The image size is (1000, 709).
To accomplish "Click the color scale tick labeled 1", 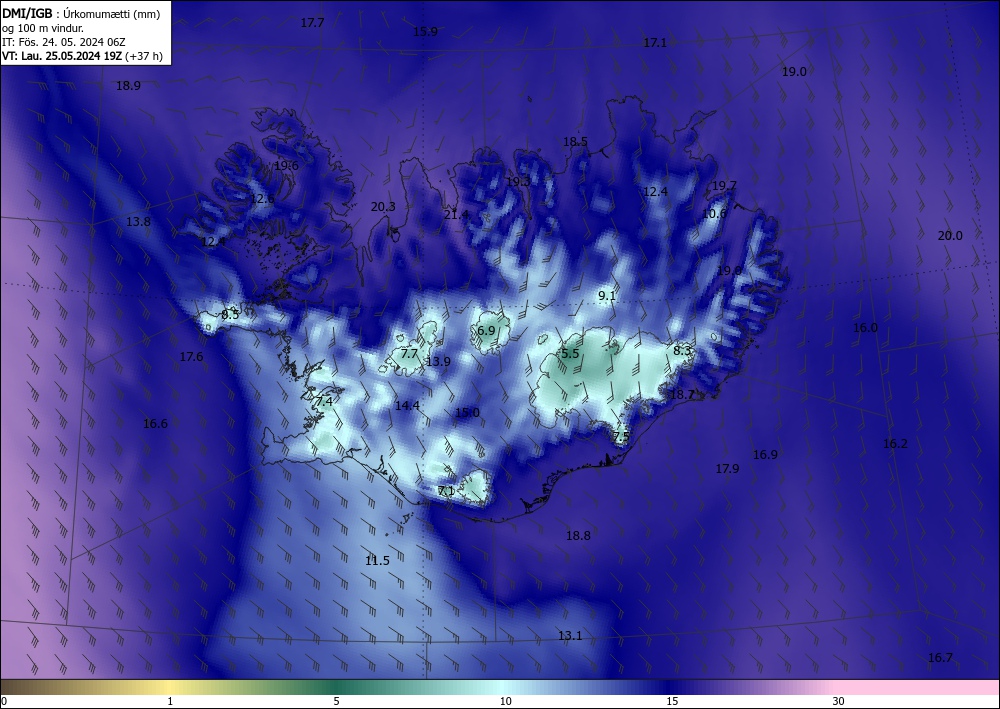I will [x=170, y=702].
